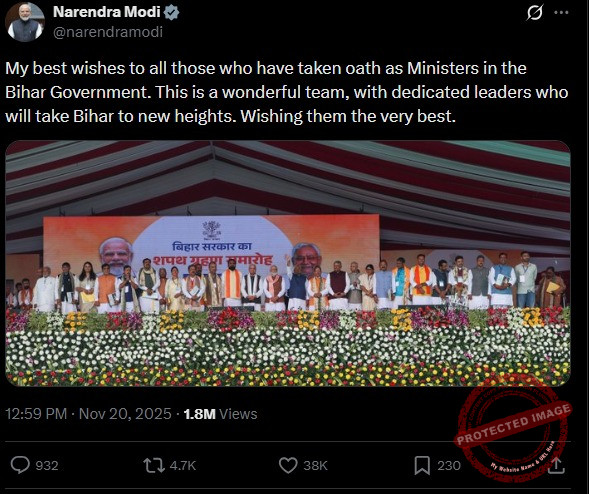View the 1.8M Views analytics
Viewport: 589px width, 494px height.
(x=220, y=414)
